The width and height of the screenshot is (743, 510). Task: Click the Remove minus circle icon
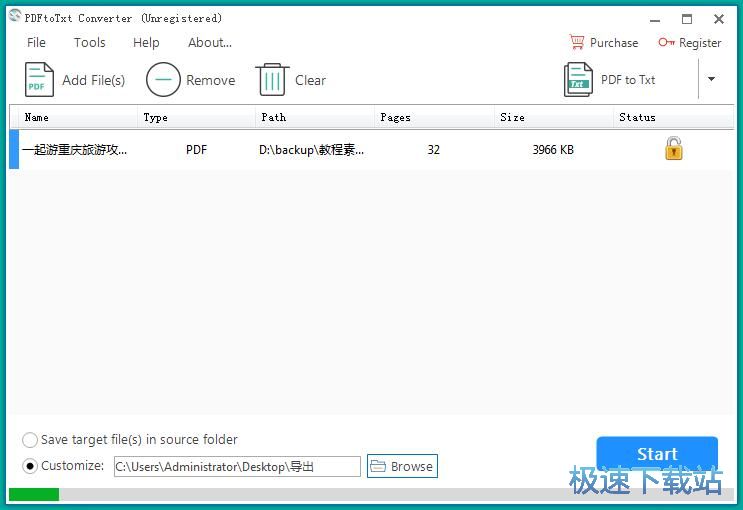[x=163, y=80]
